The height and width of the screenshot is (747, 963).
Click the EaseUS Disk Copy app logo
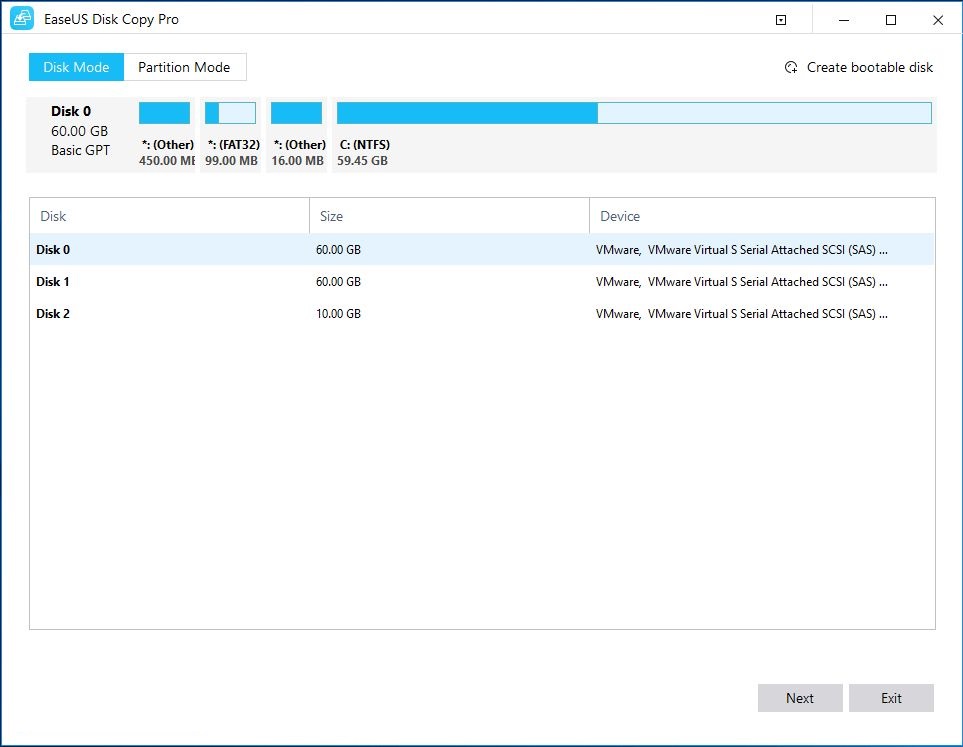[x=22, y=19]
